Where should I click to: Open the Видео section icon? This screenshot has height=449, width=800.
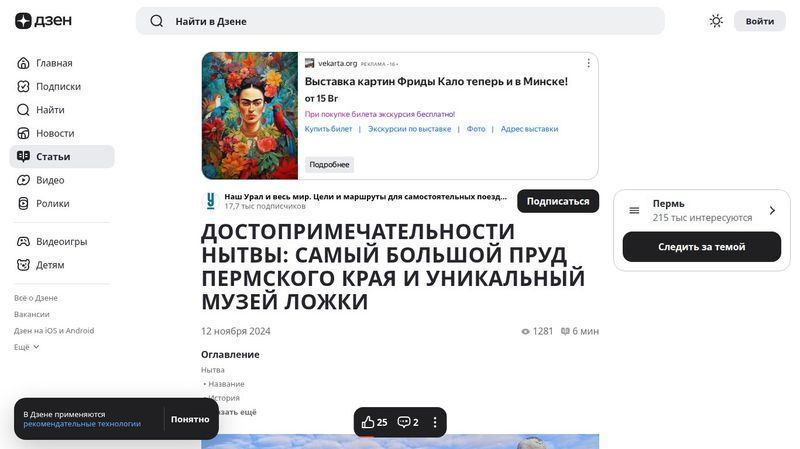click(23, 180)
